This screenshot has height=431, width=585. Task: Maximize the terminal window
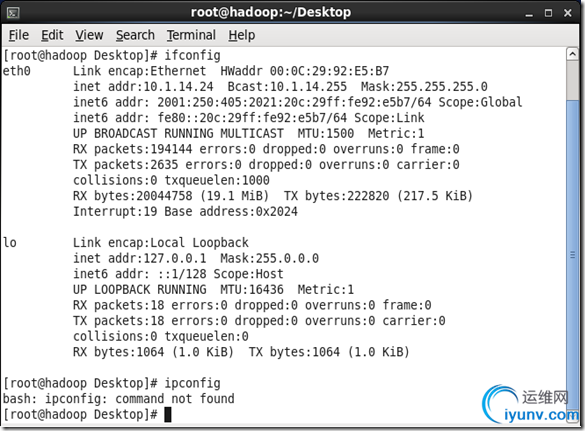tap(548, 13)
